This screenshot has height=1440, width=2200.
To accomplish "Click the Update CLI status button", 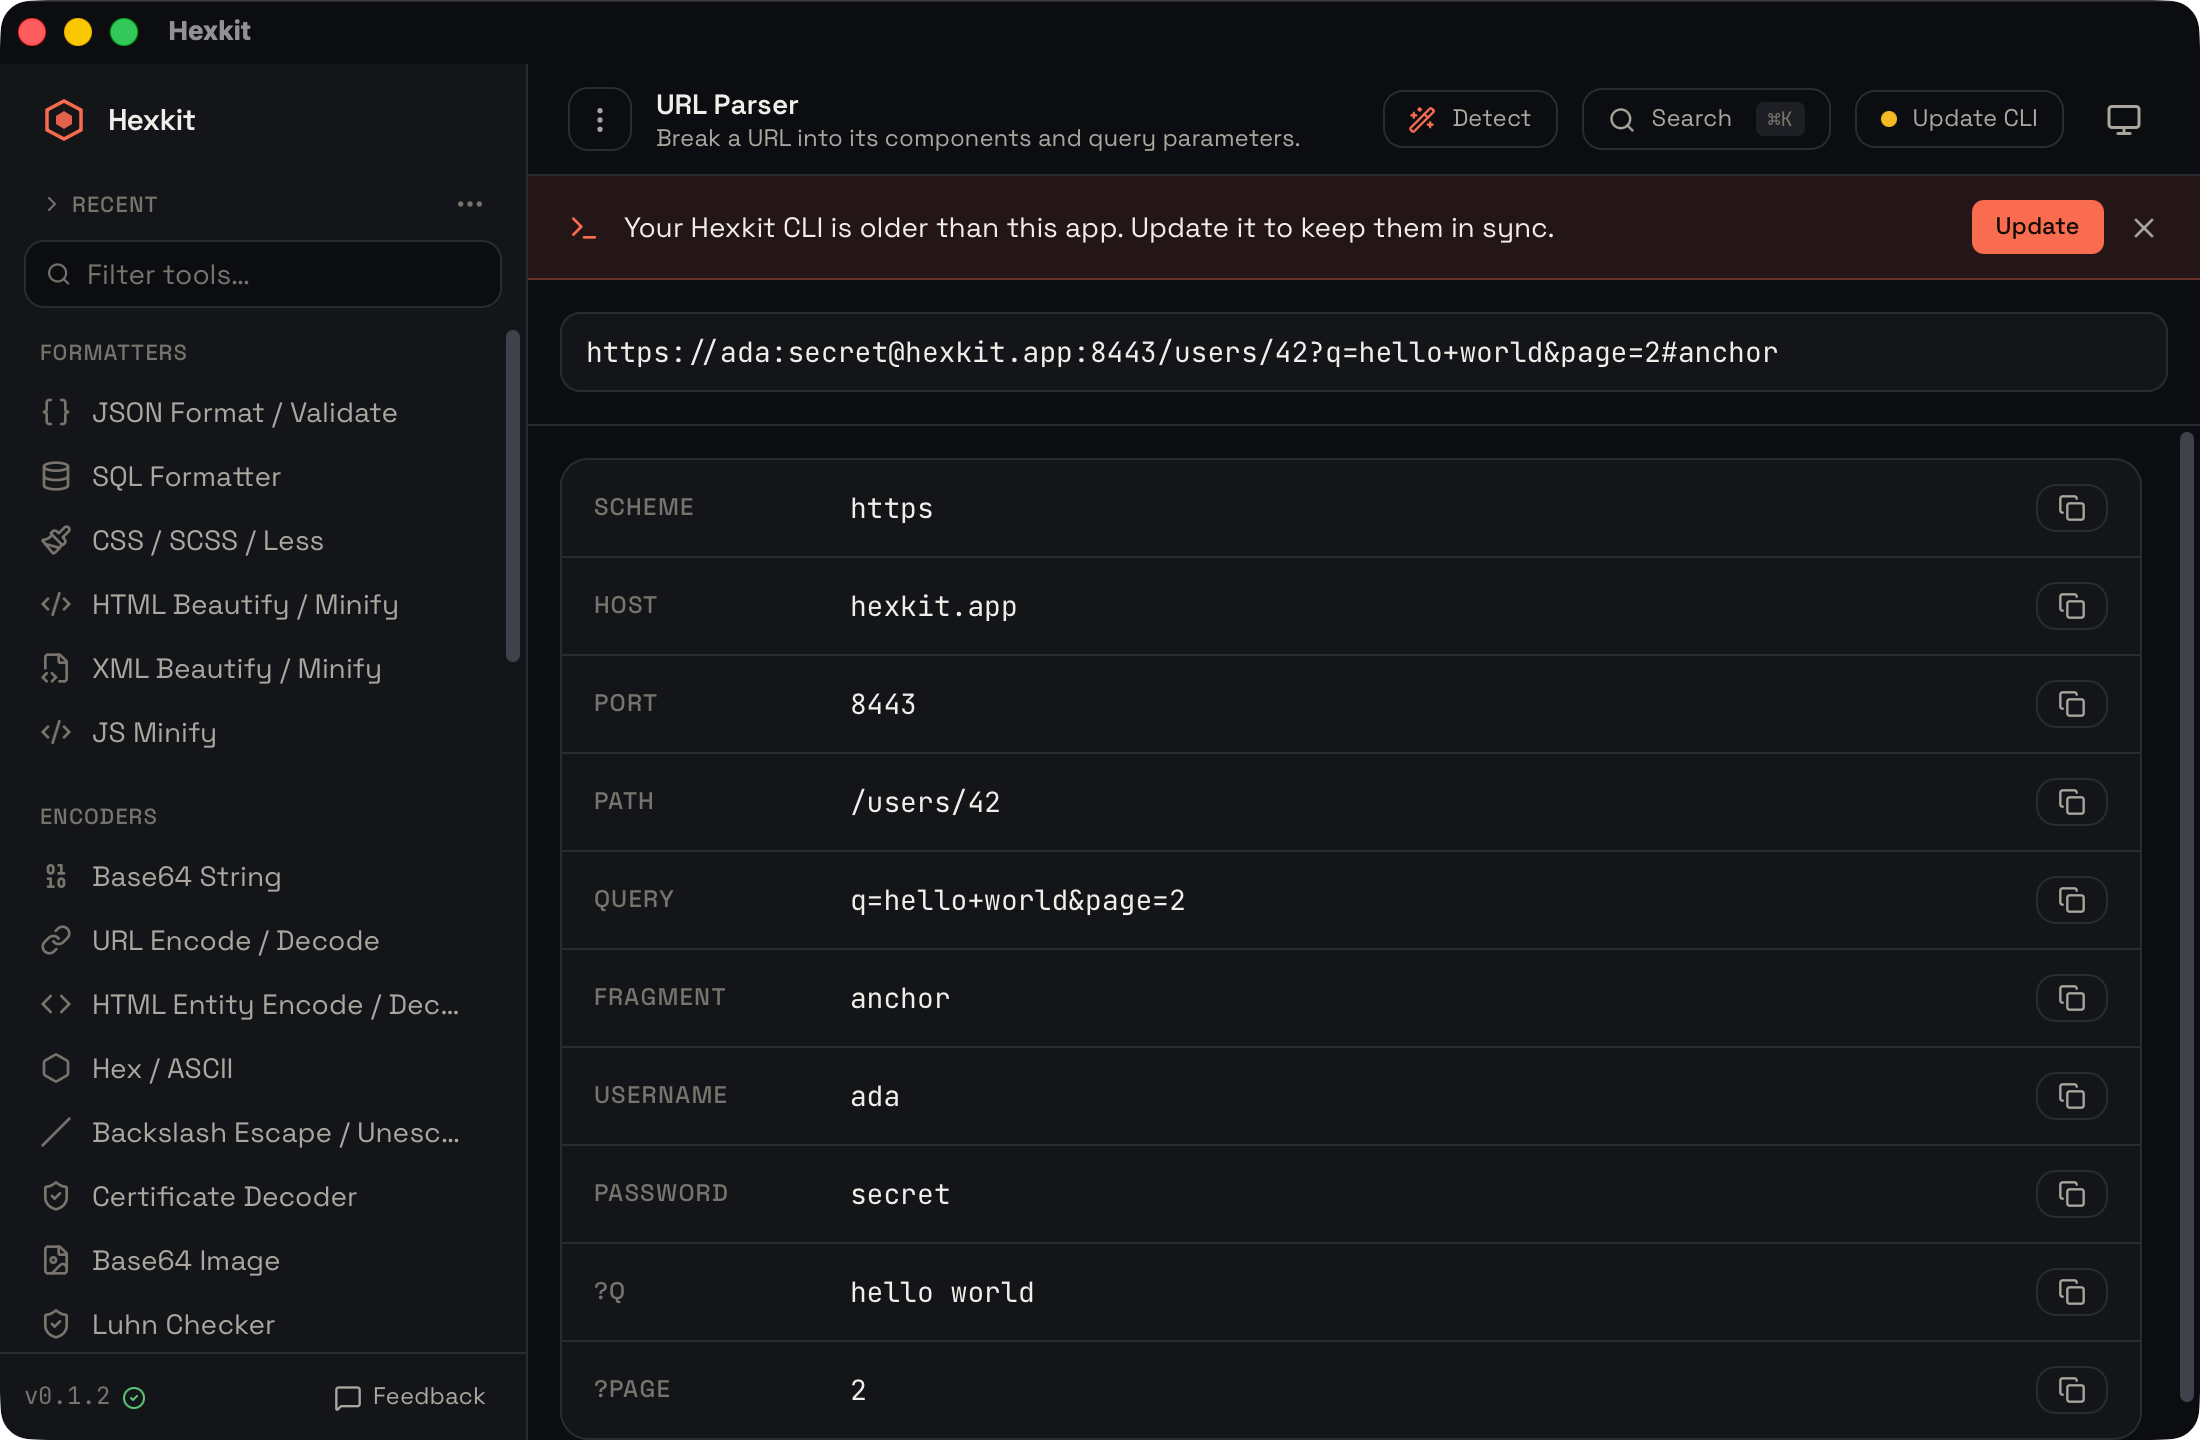I will 1959,119.
